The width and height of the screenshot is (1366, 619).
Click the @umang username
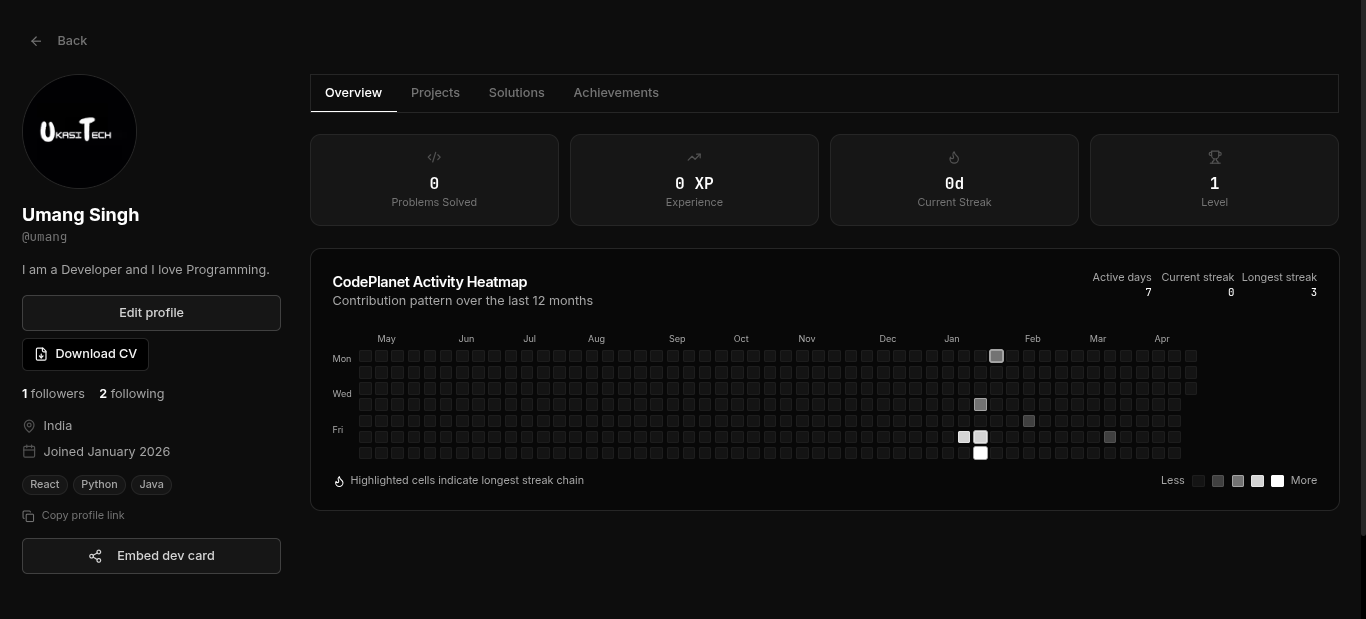click(x=45, y=237)
